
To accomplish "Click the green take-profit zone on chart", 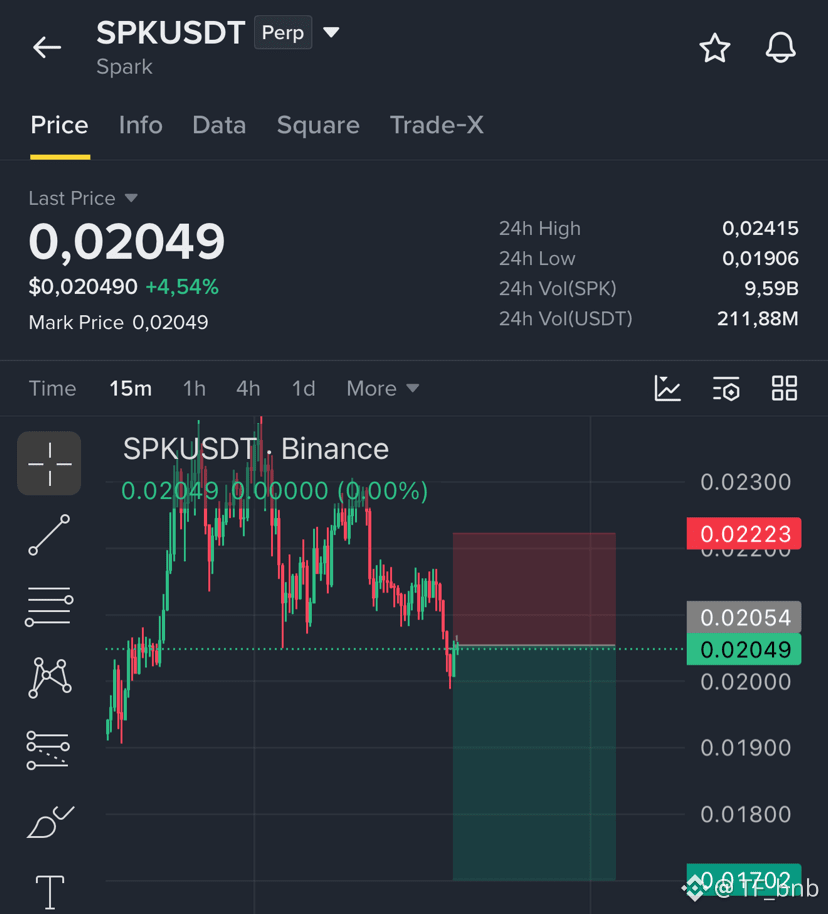I will click(x=534, y=762).
